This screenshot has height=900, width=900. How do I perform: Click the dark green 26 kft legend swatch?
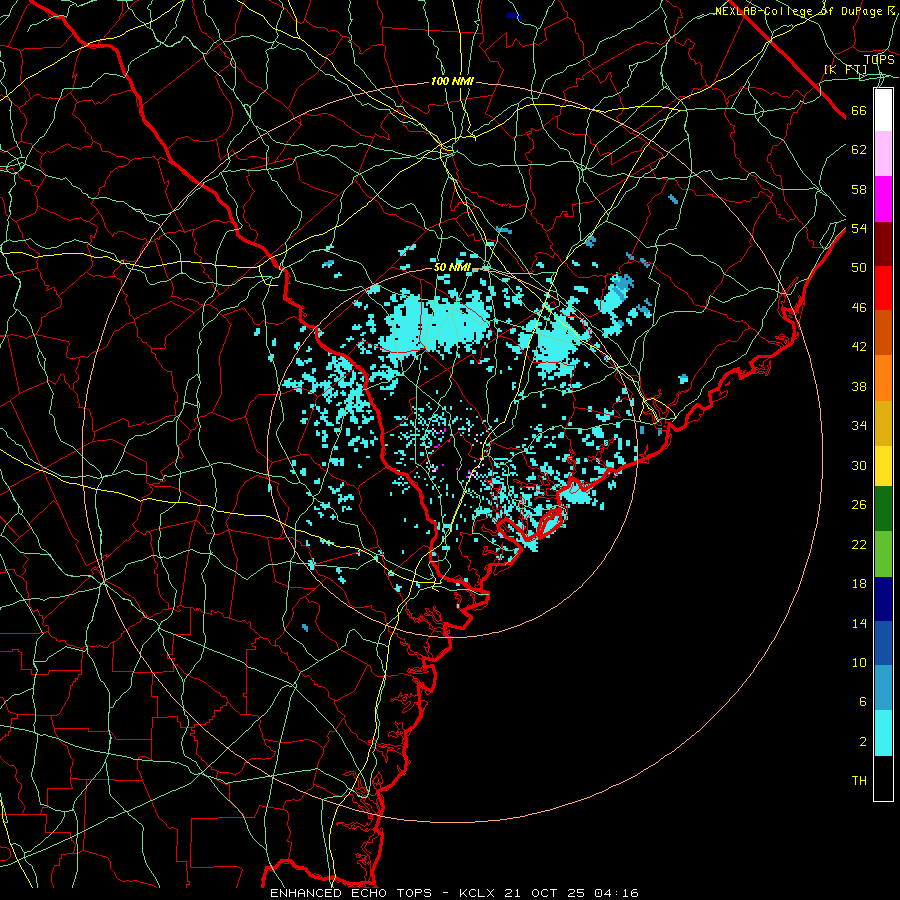pos(883,509)
